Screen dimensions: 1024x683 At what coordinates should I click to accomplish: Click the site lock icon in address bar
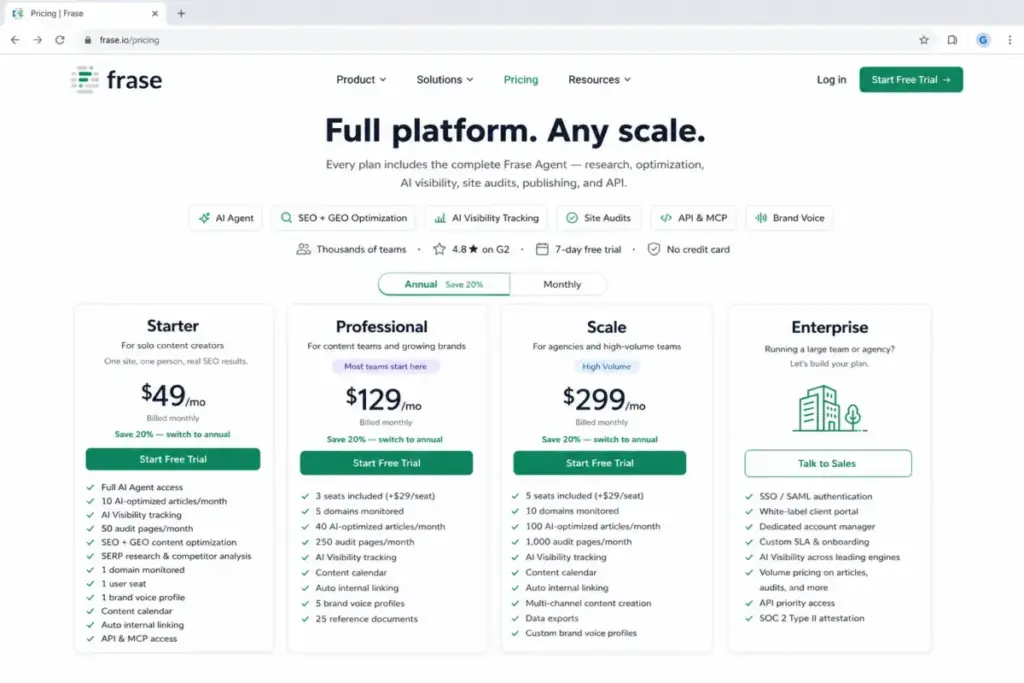[88, 40]
